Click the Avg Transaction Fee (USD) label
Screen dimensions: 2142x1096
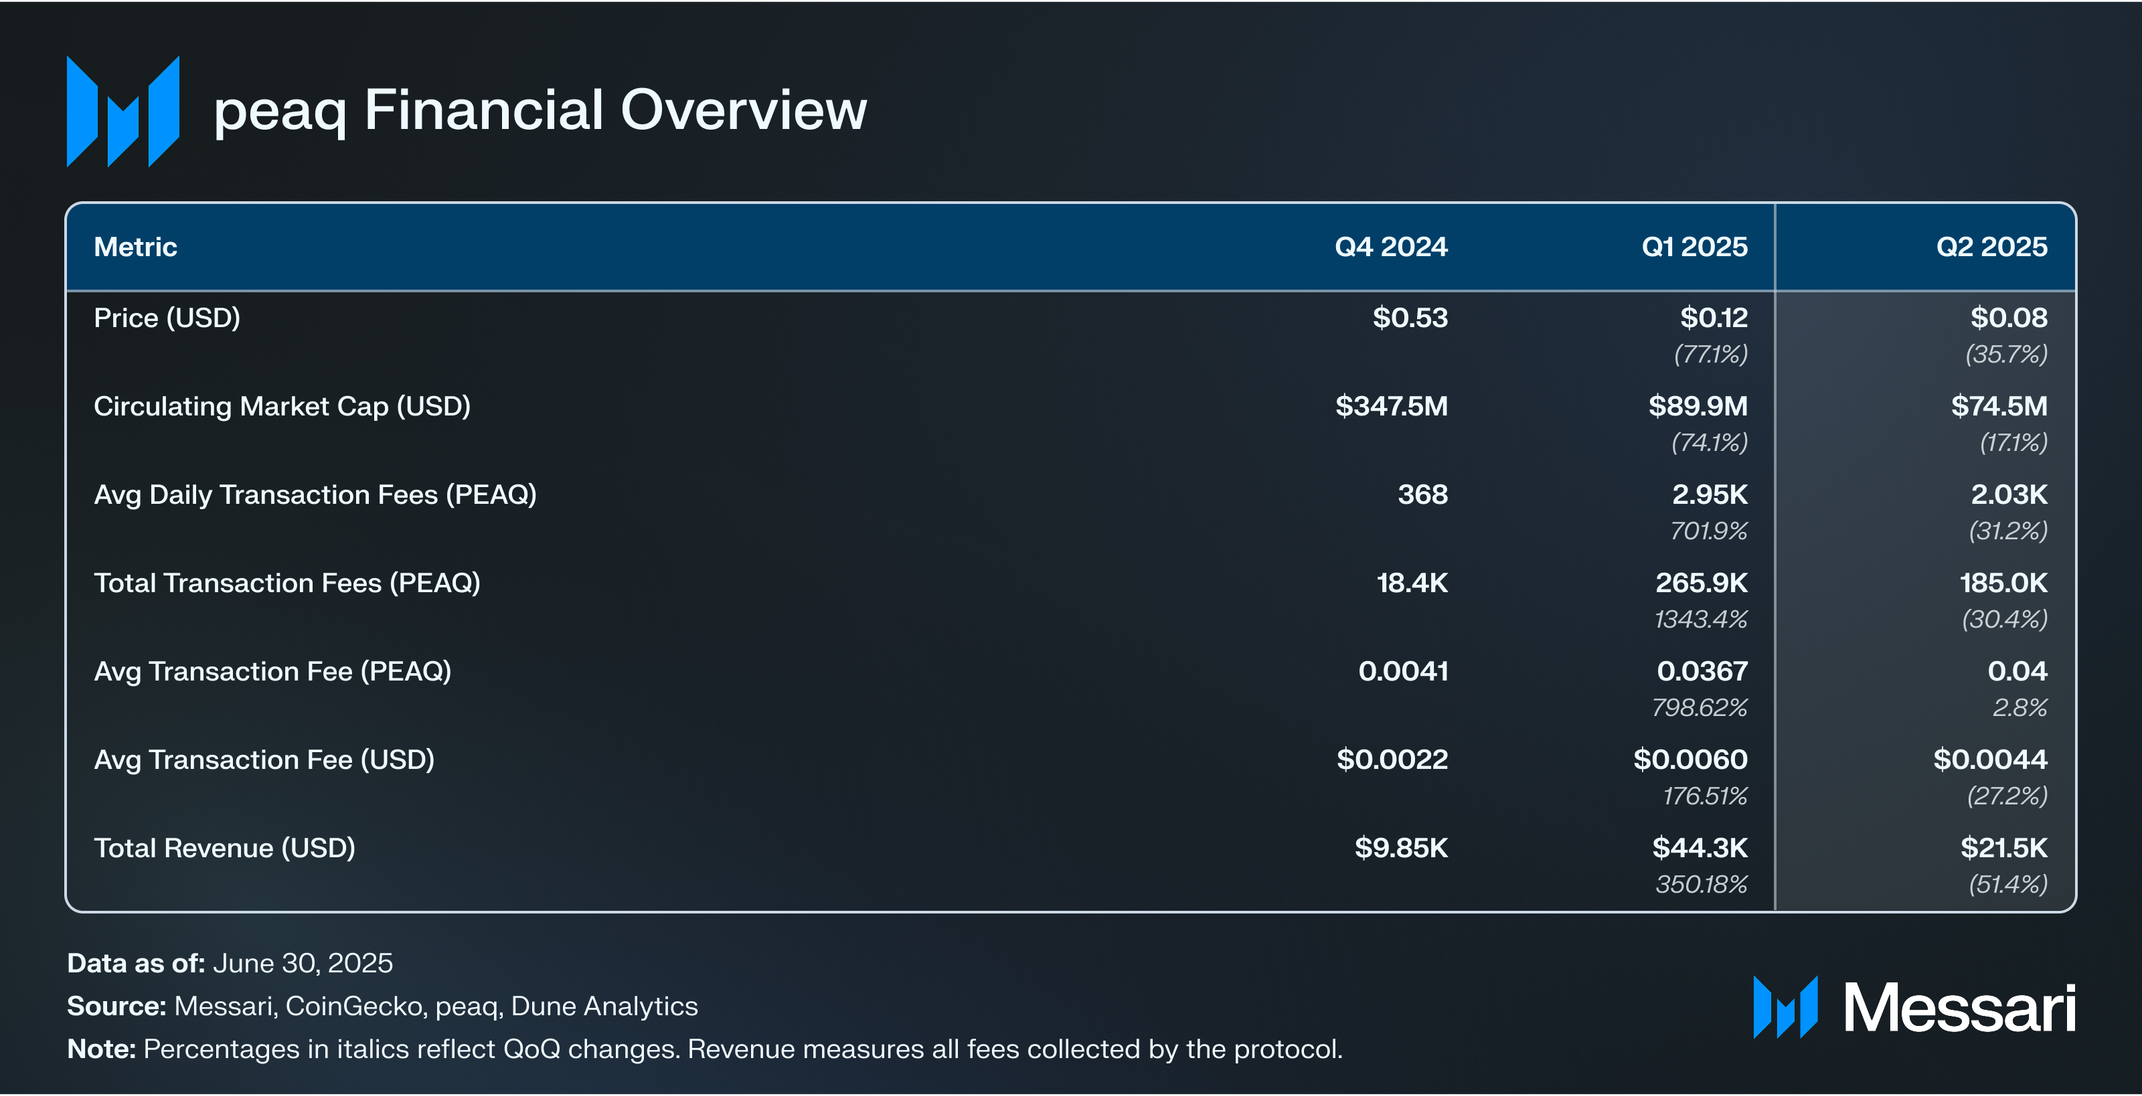264,760
